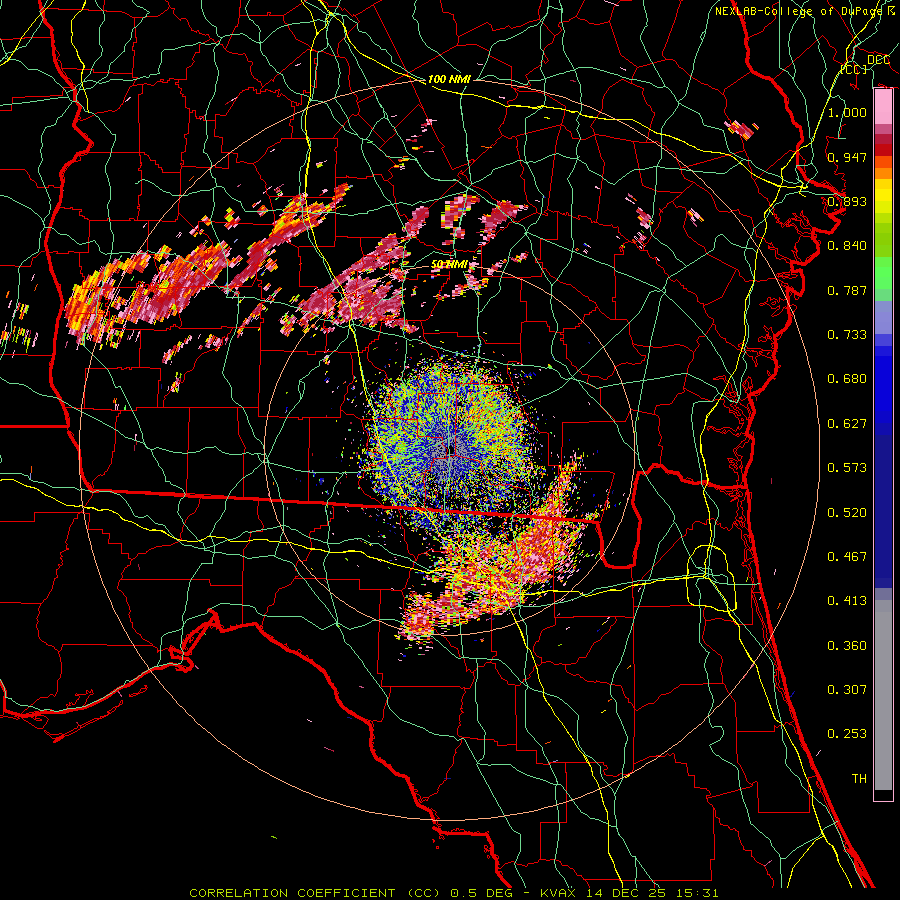
Task: Click the 0.680 legend value
Action: (847, 379)
